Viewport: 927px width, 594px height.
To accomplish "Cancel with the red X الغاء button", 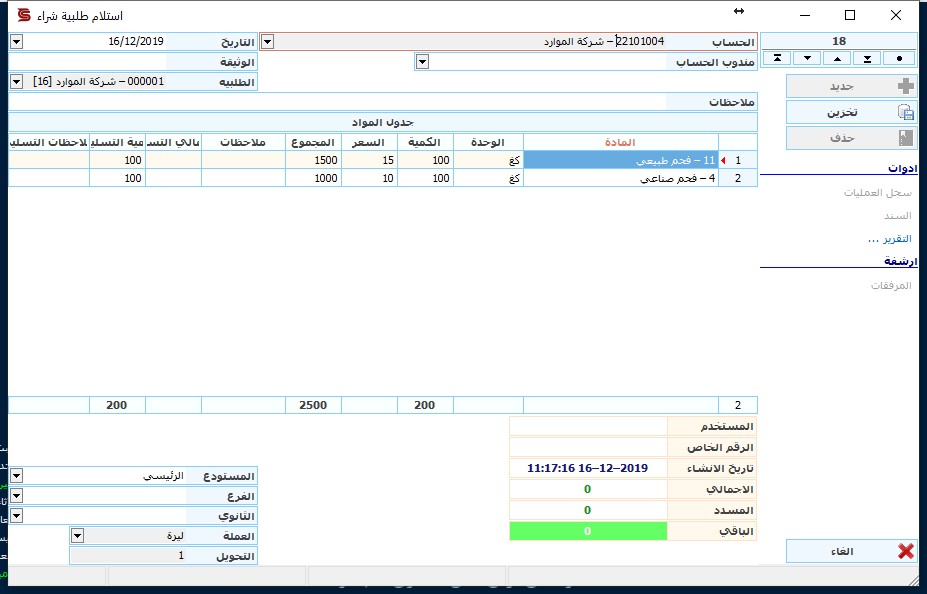I will (x=851, y=551).
